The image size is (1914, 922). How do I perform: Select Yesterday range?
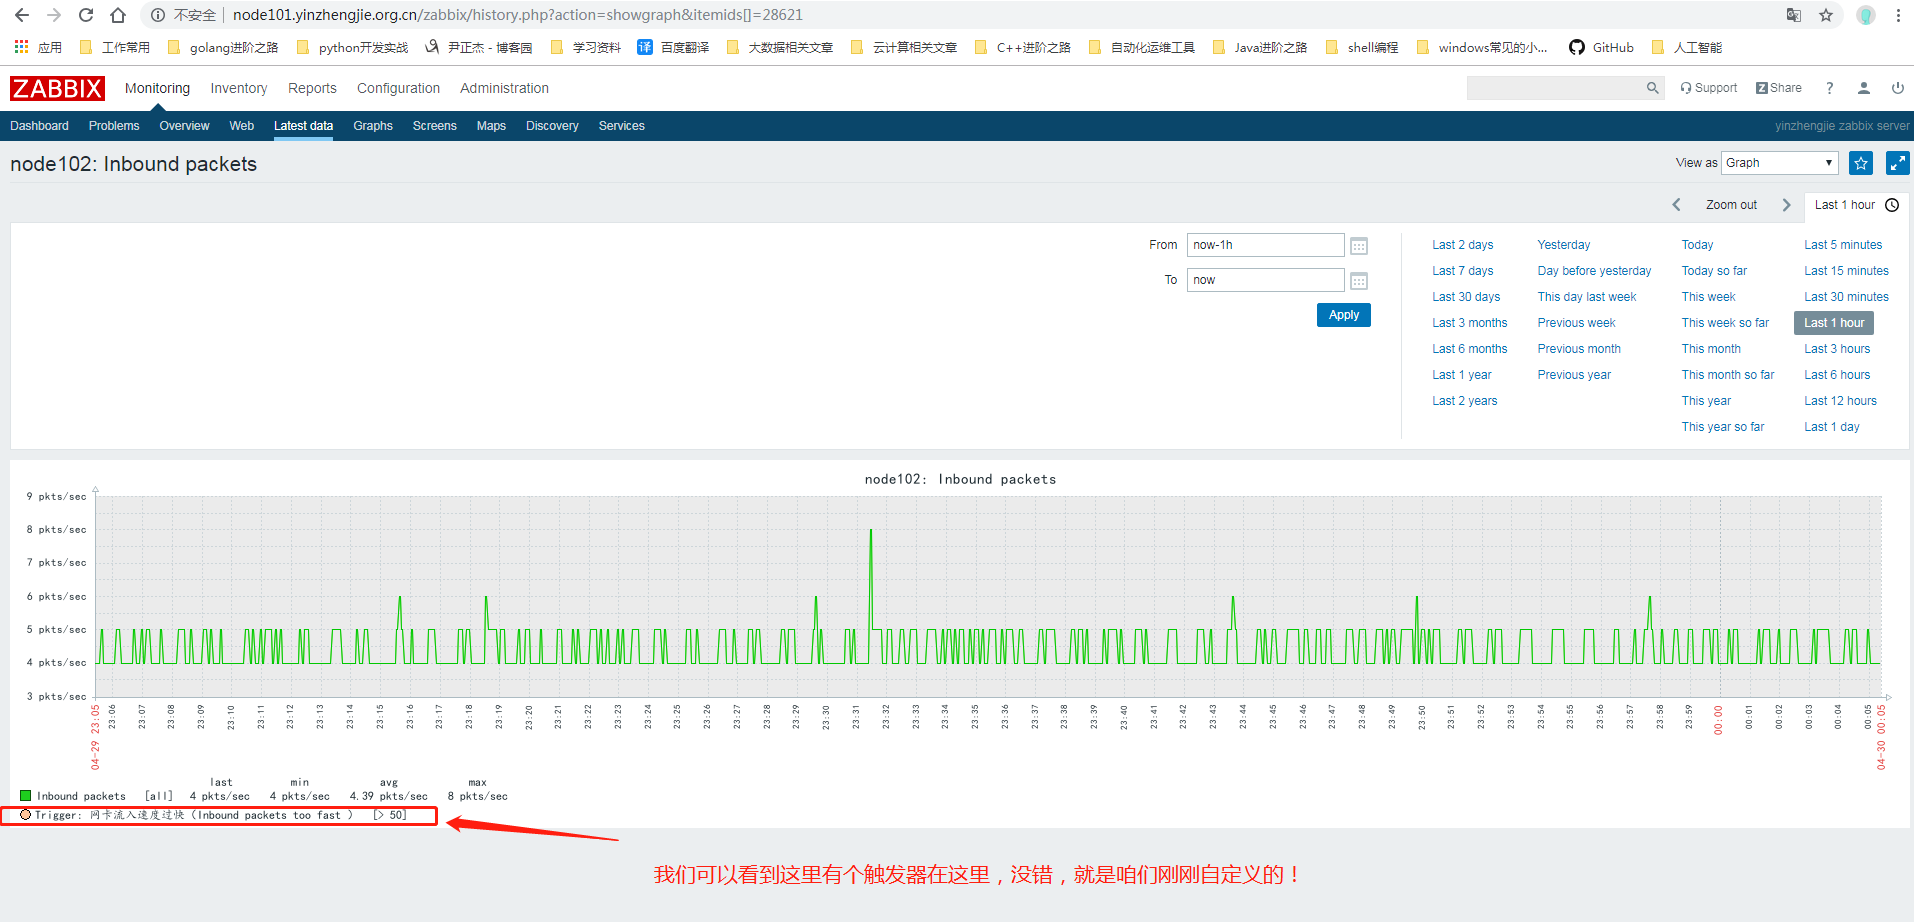[1564, 245]
